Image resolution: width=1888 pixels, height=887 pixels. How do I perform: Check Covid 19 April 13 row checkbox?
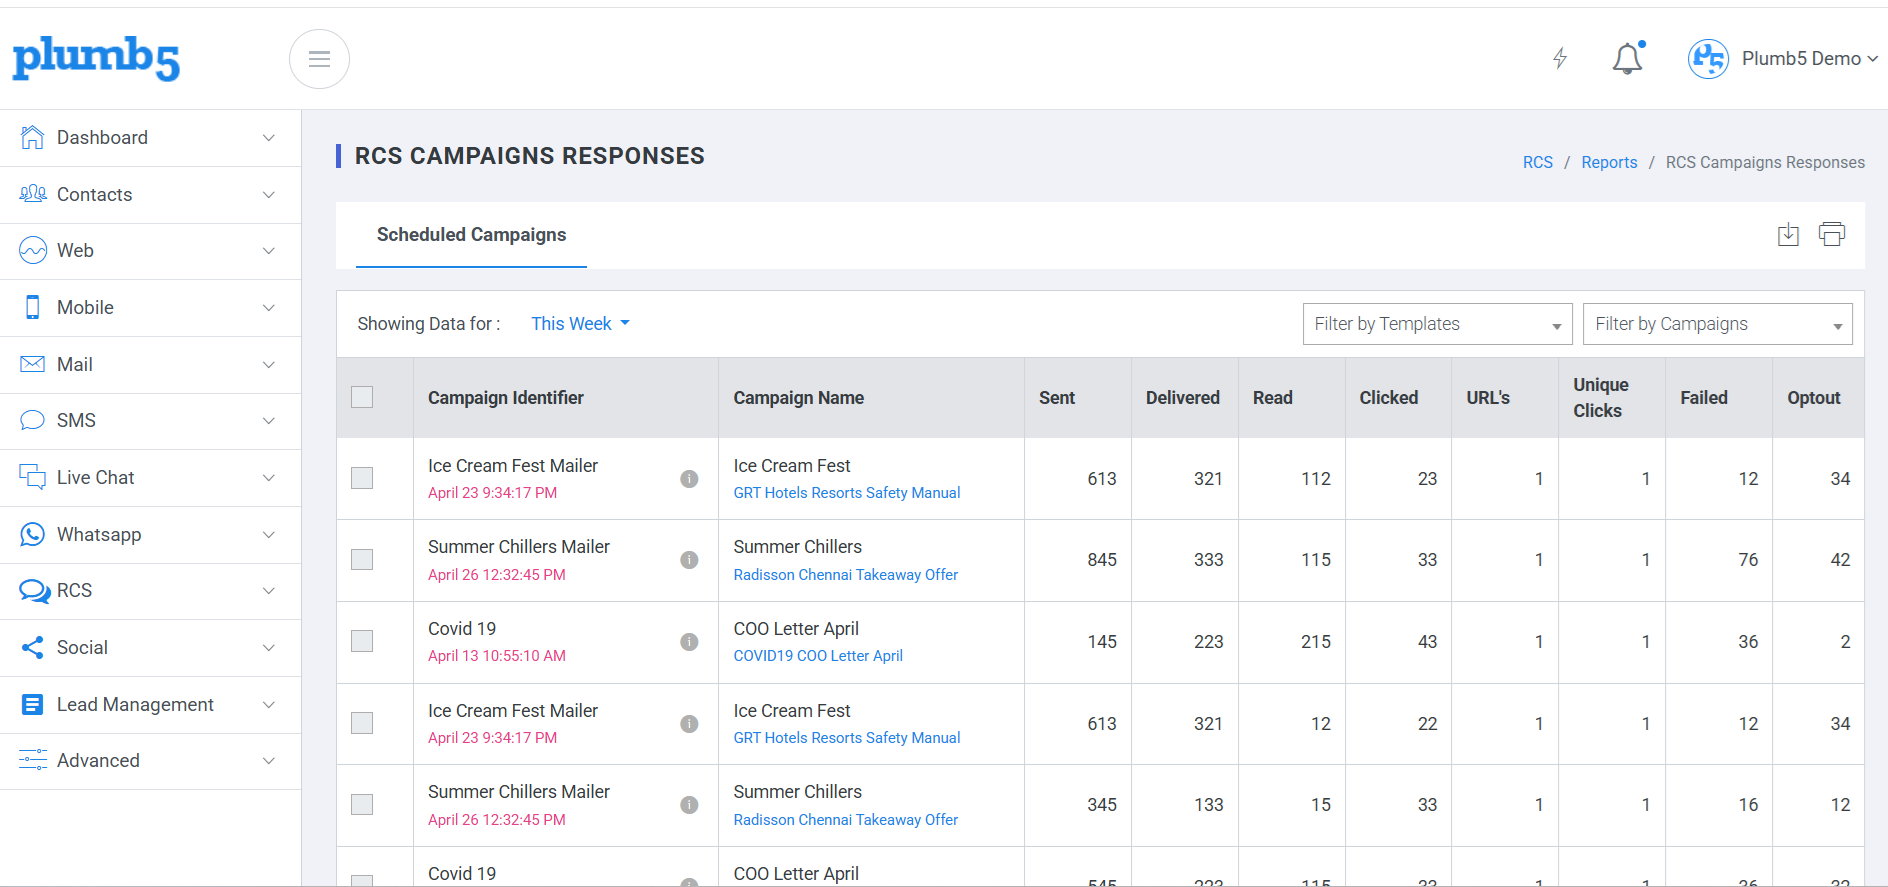pyautogui.click(x=362, y=641)
